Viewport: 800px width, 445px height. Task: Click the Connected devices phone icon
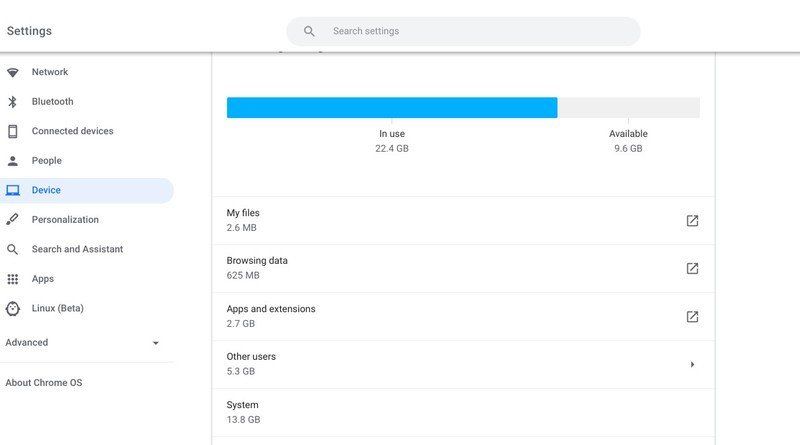point(13,131)
